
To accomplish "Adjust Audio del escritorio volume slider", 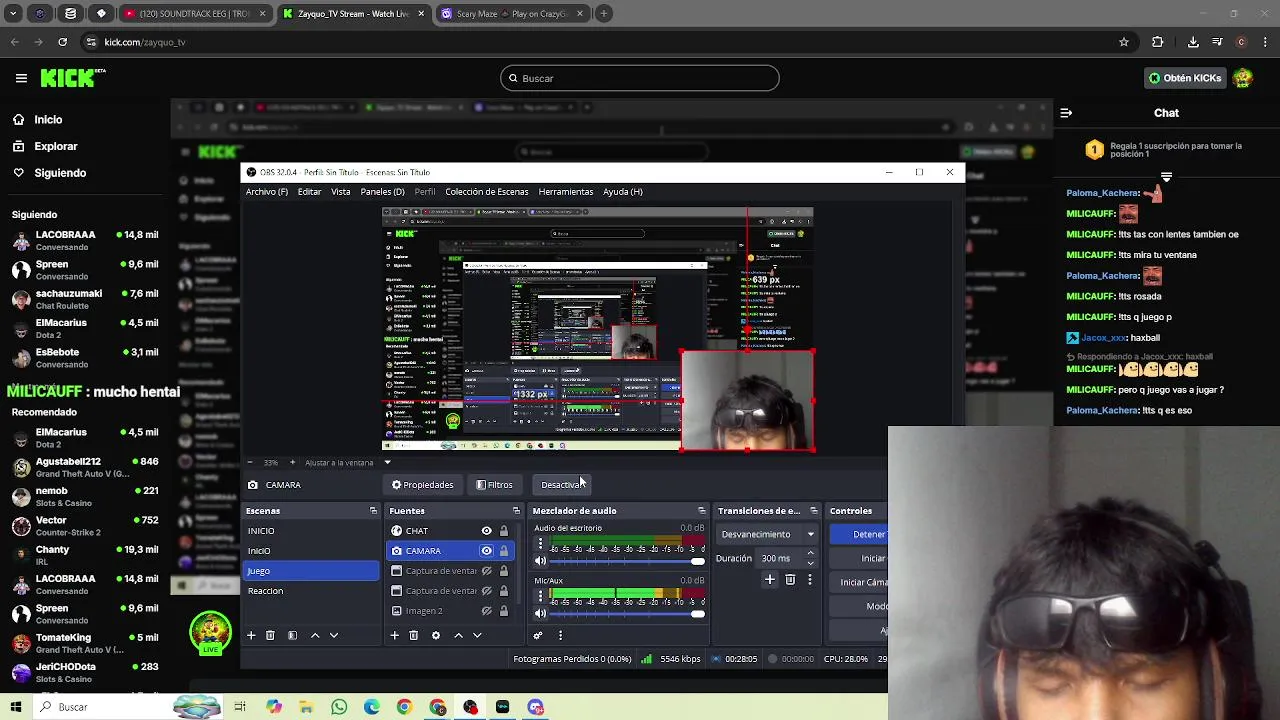I will pyautogui.click(x=627, y=561).
